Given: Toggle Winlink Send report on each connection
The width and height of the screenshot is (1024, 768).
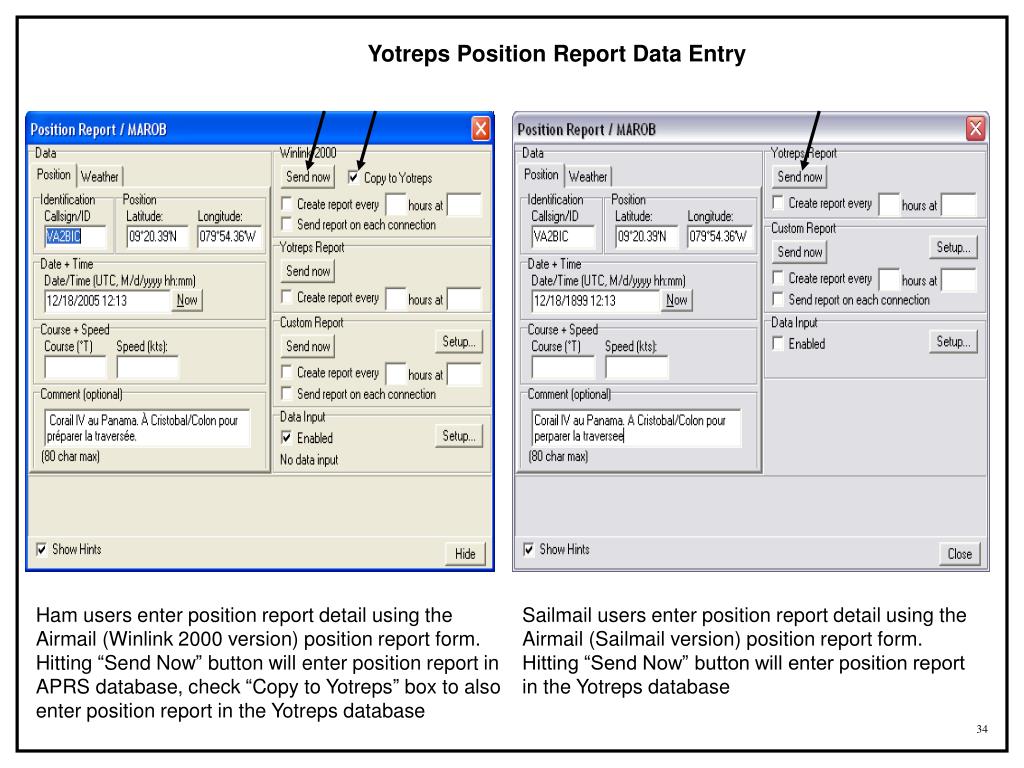Looking at the screenshot, I should click(x=286, y=224).
